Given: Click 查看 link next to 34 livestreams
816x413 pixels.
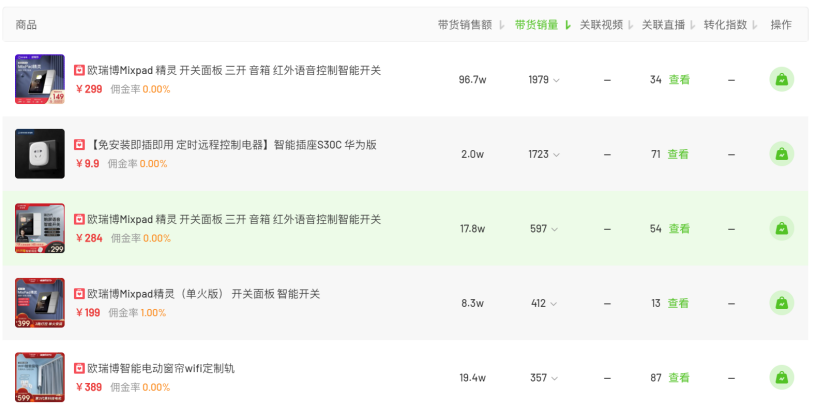Looking at the screenshot, I should 679,80.
